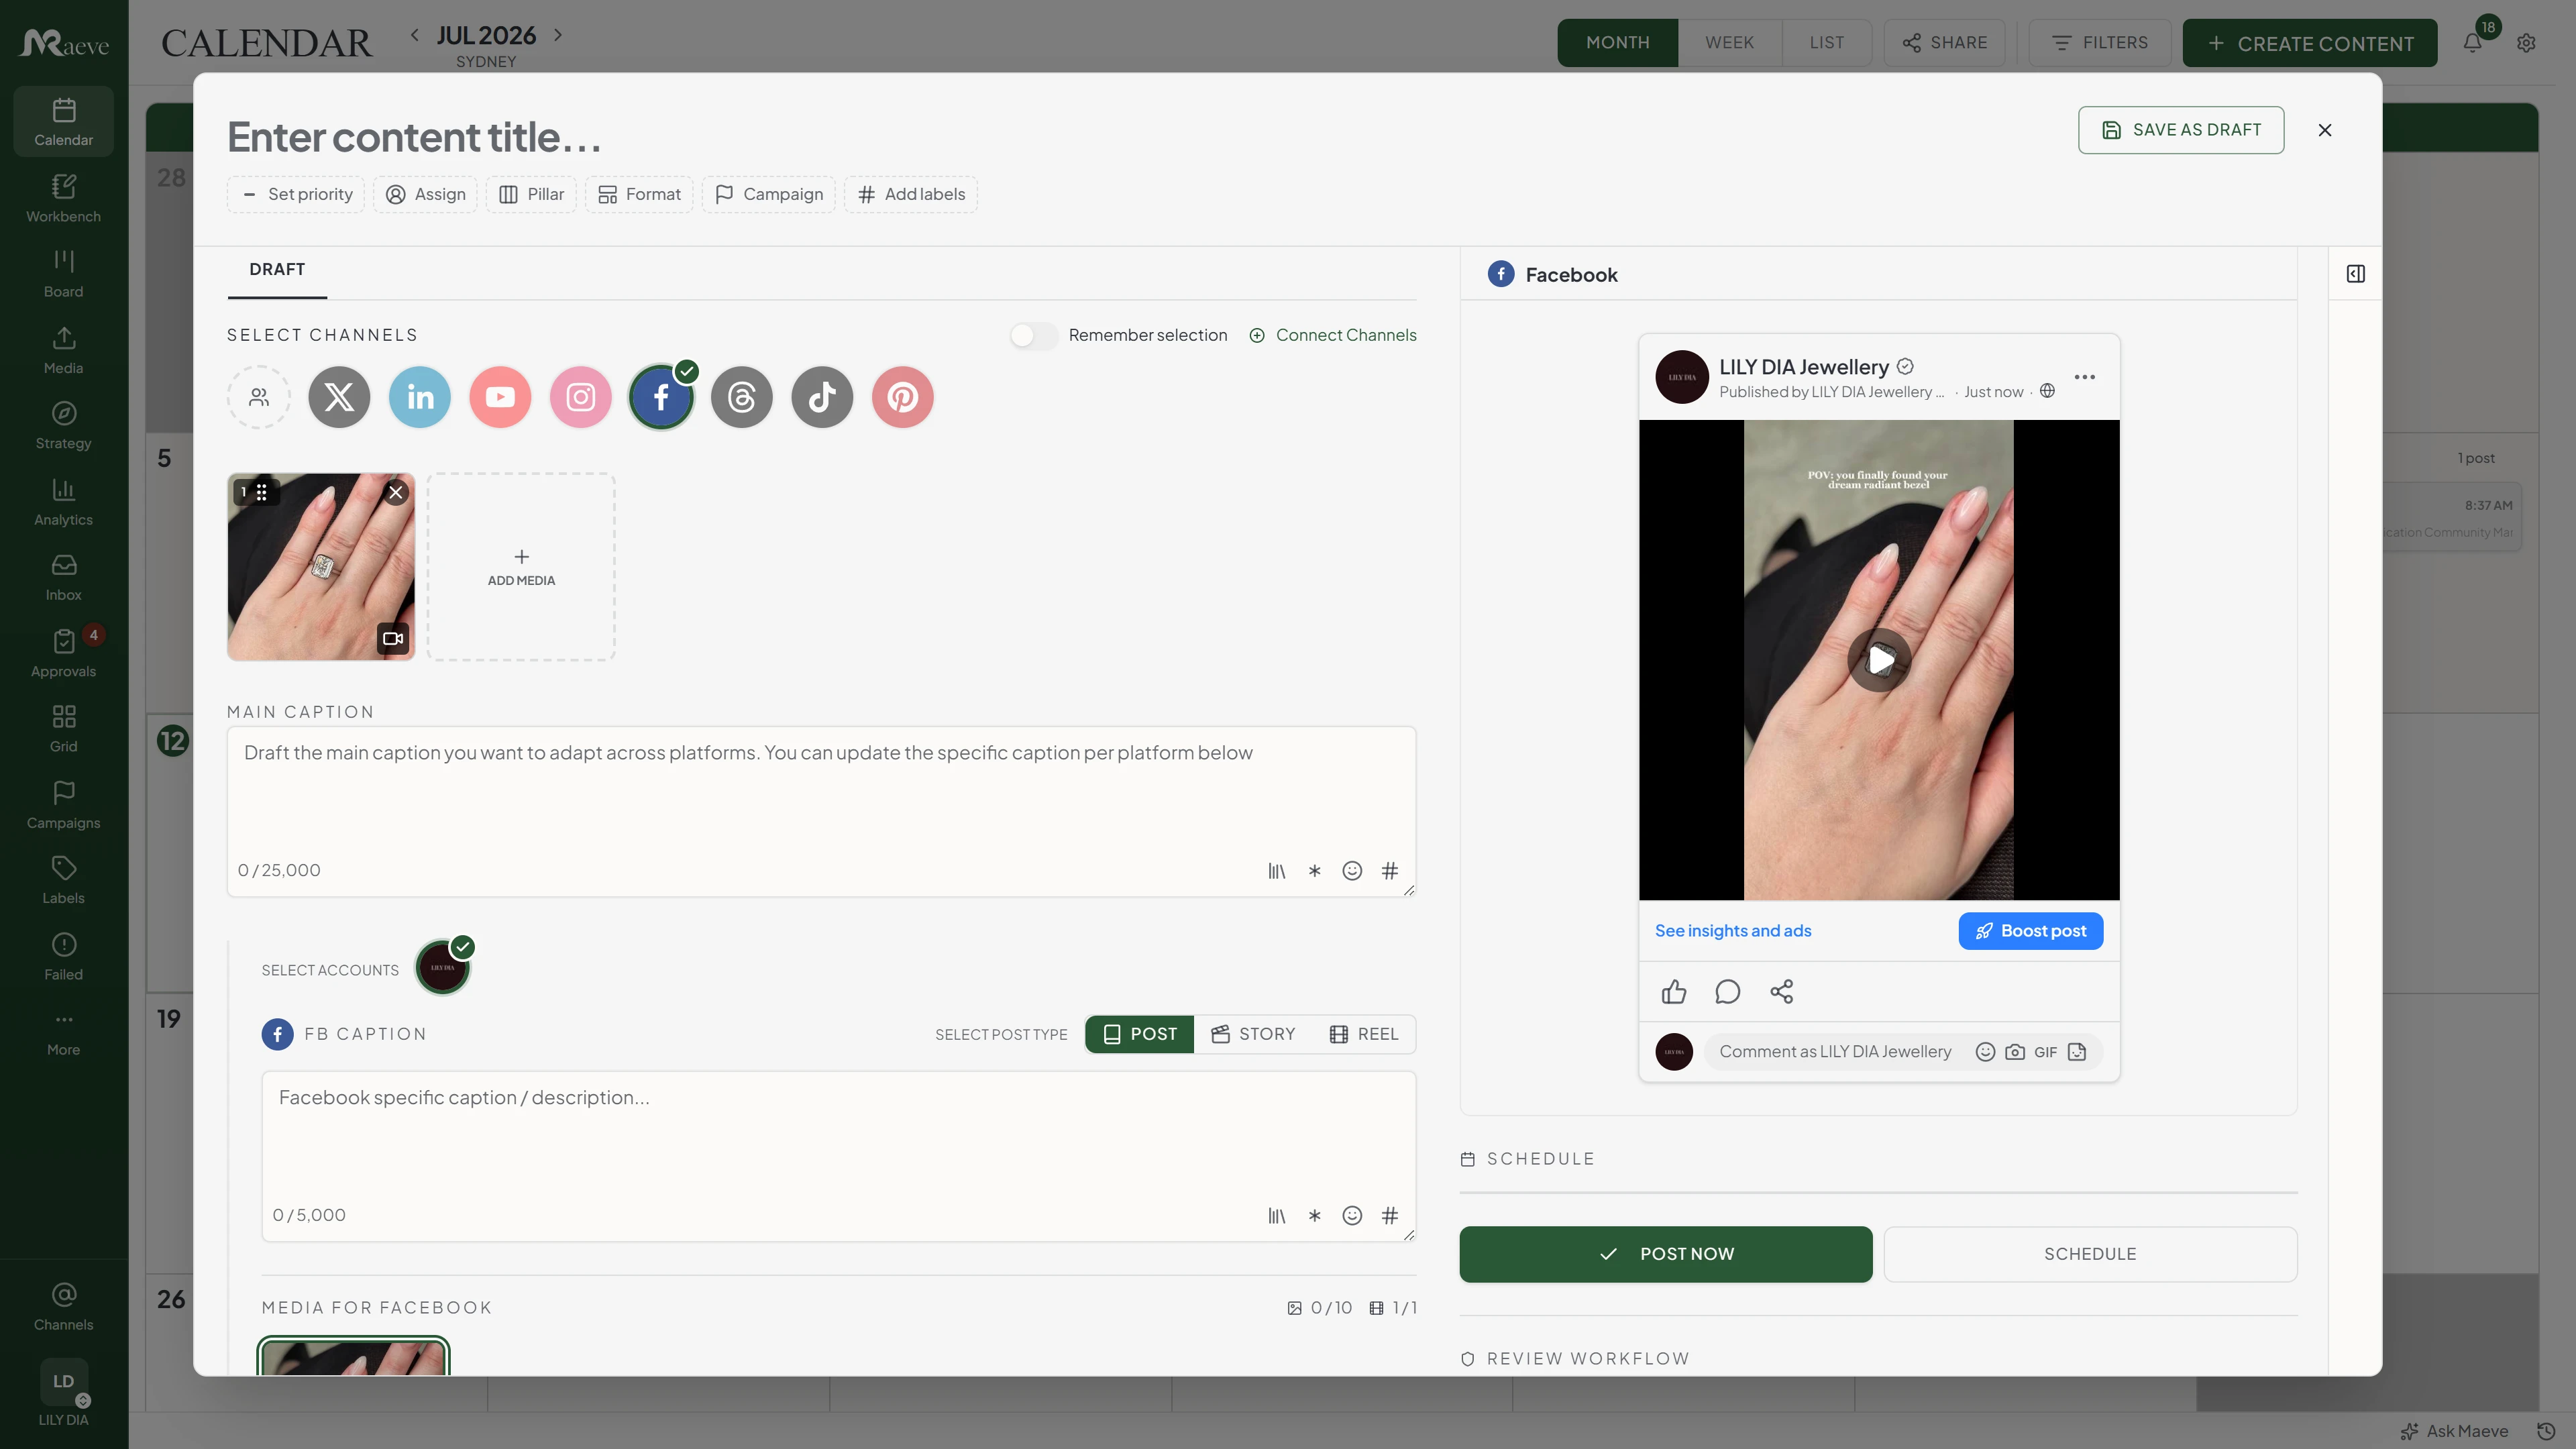Open Campaigns from the sidebar
The width and height of the screenshot is (2576, 1449).
63,804
